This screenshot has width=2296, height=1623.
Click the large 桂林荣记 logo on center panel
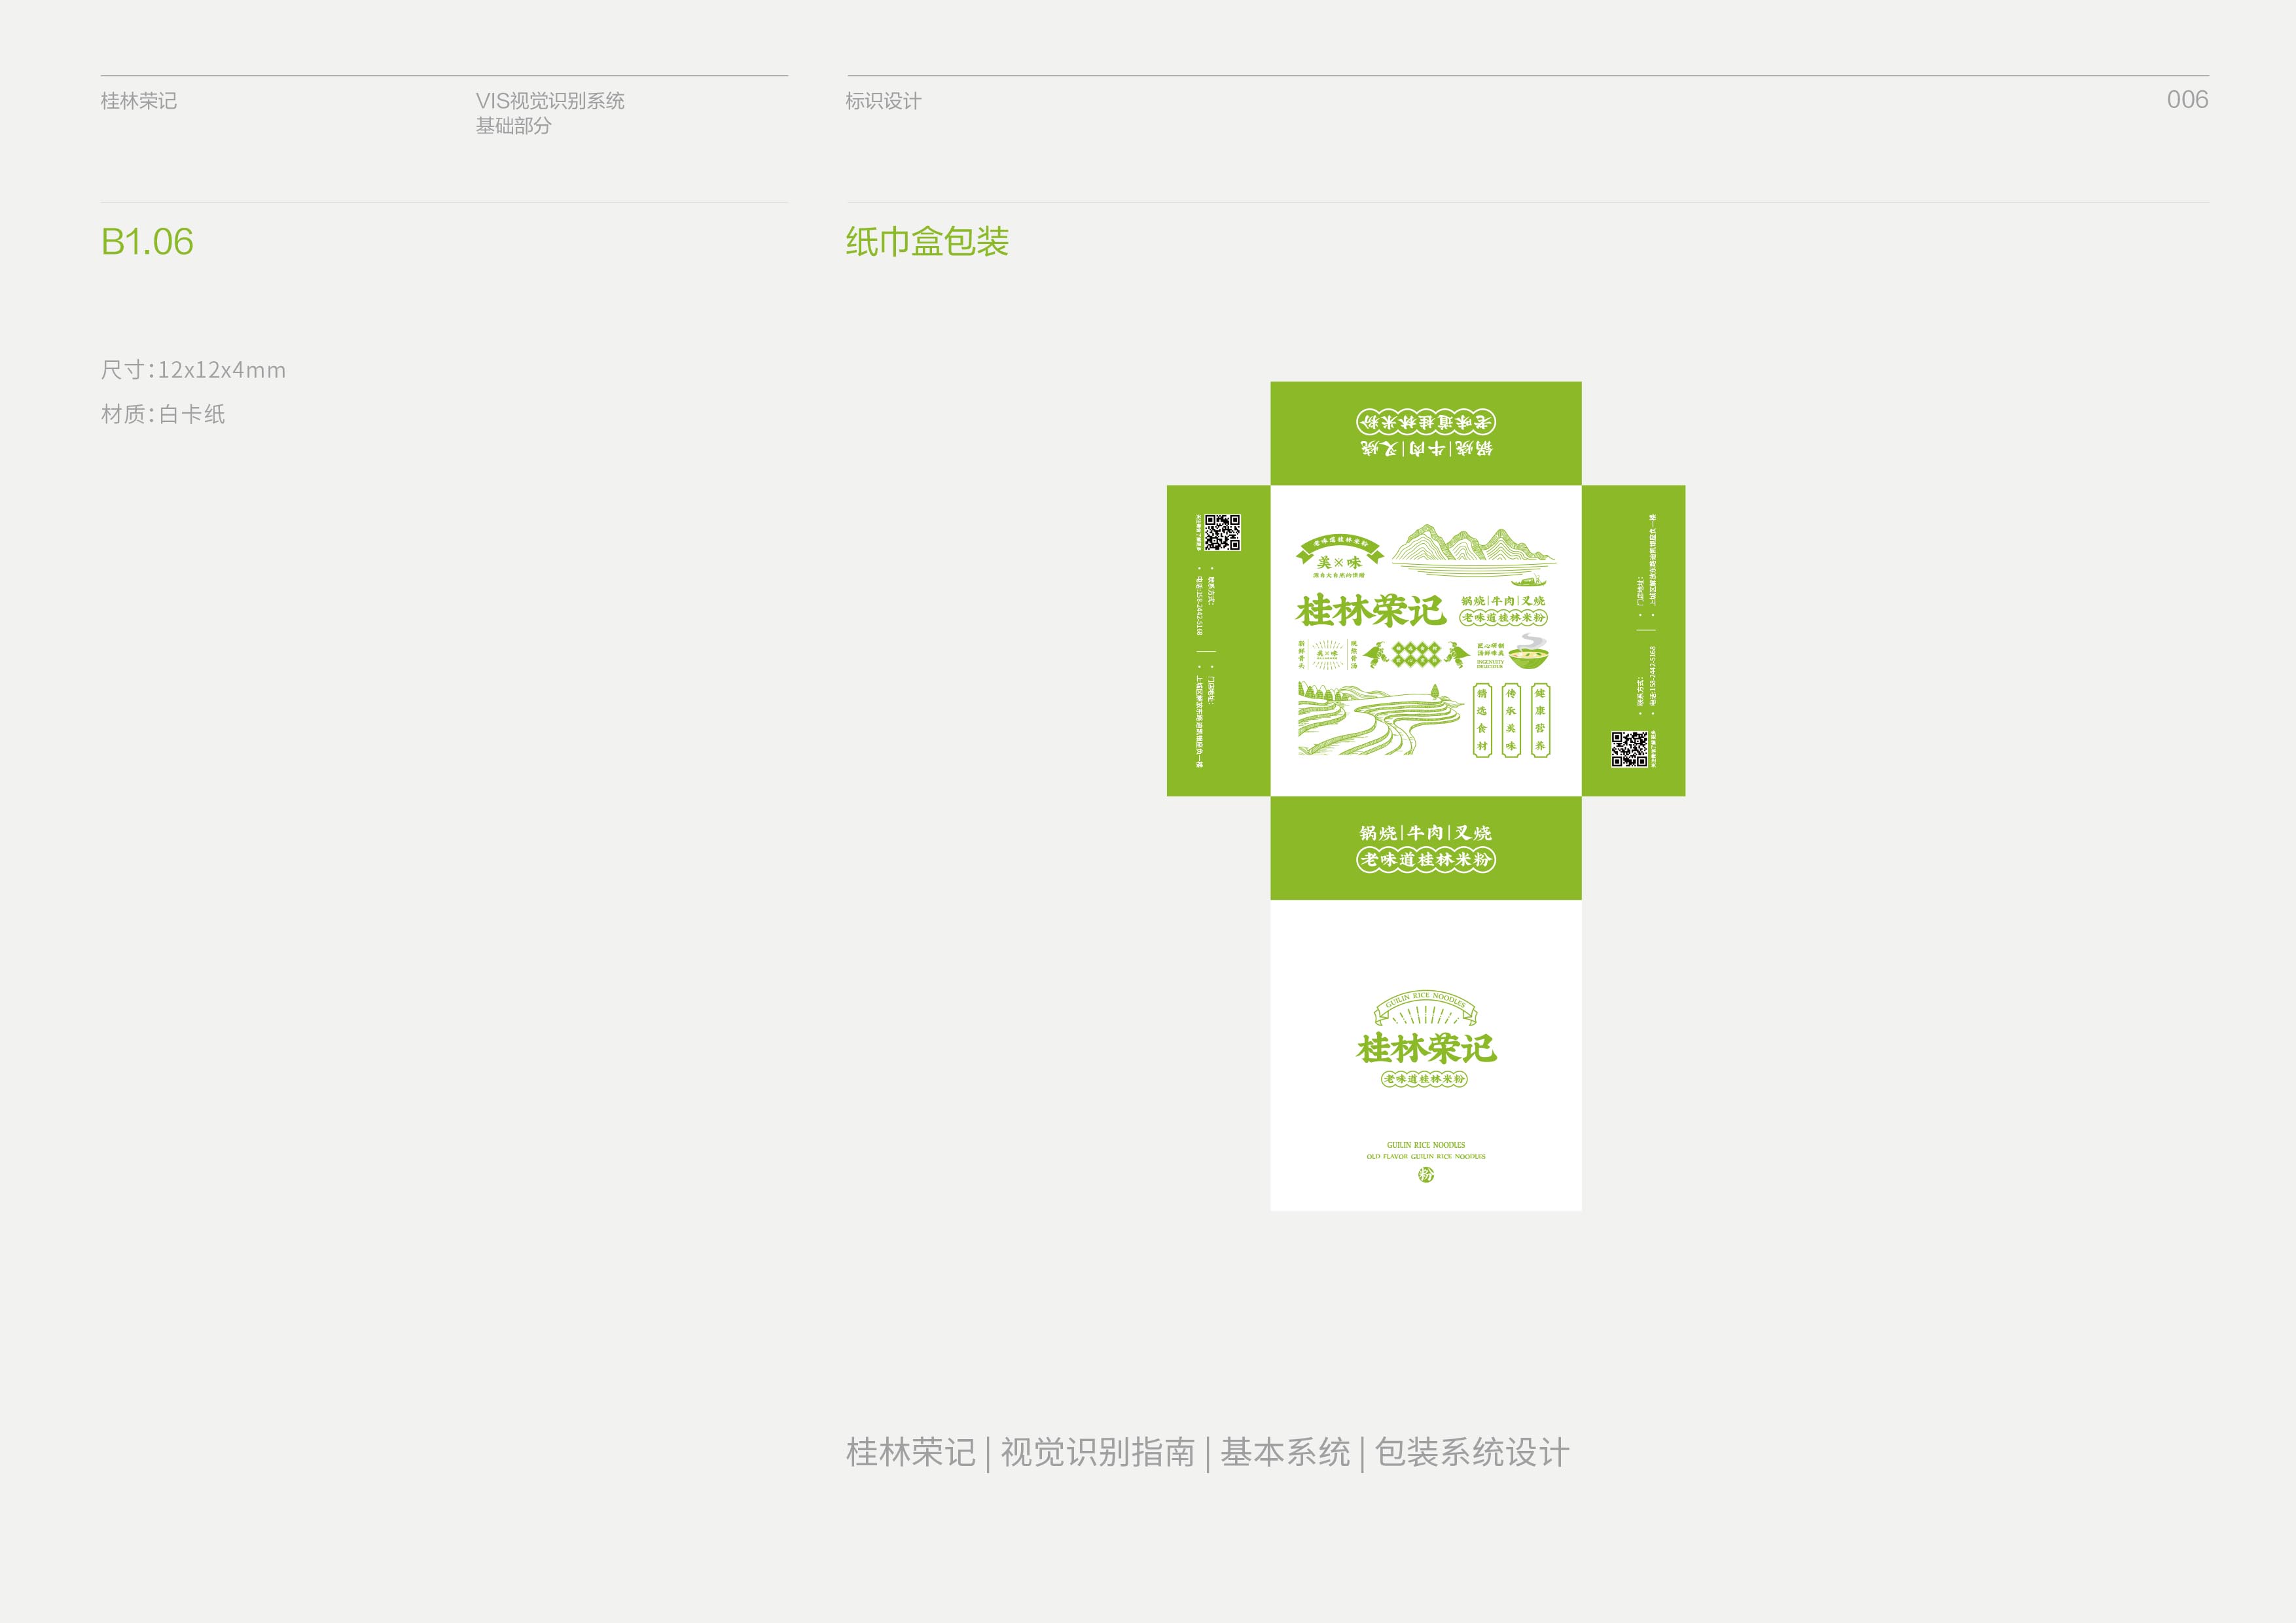click(x=1370, y=610)
